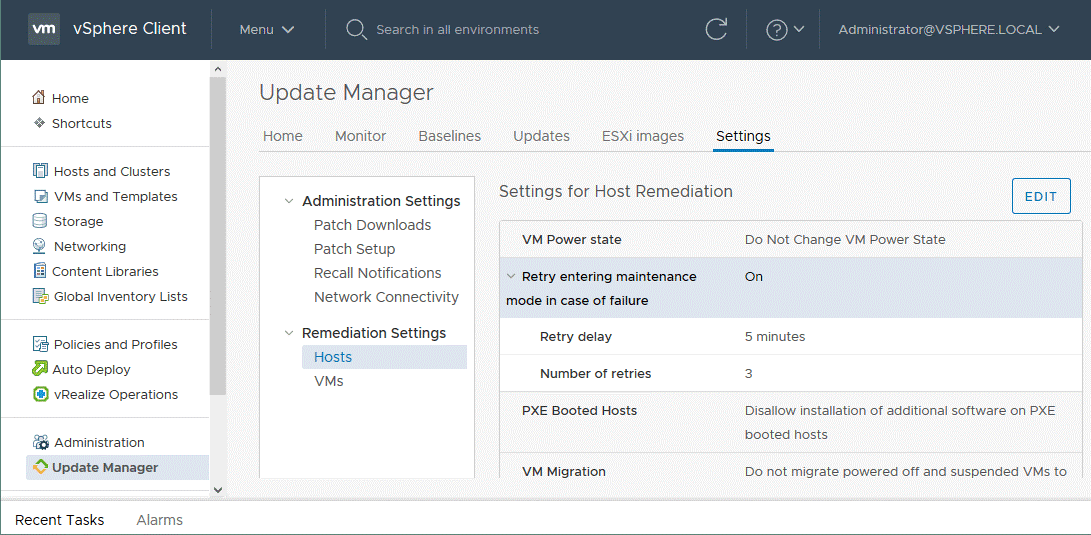Select Patch Downloads in settings tree
This screenshot has width=1091, height=535.
[372, 225]
